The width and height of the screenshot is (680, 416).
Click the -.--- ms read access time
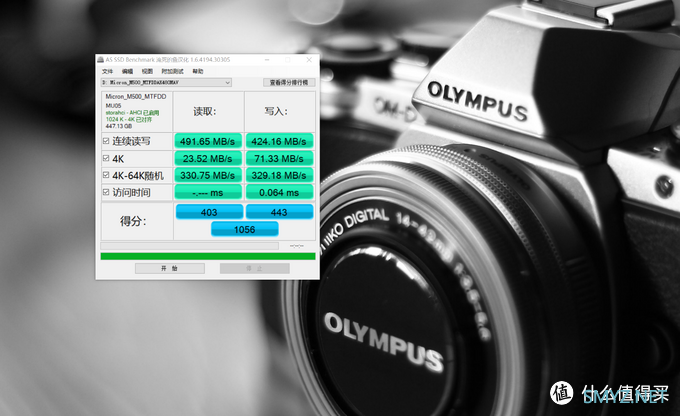point(208,193)
